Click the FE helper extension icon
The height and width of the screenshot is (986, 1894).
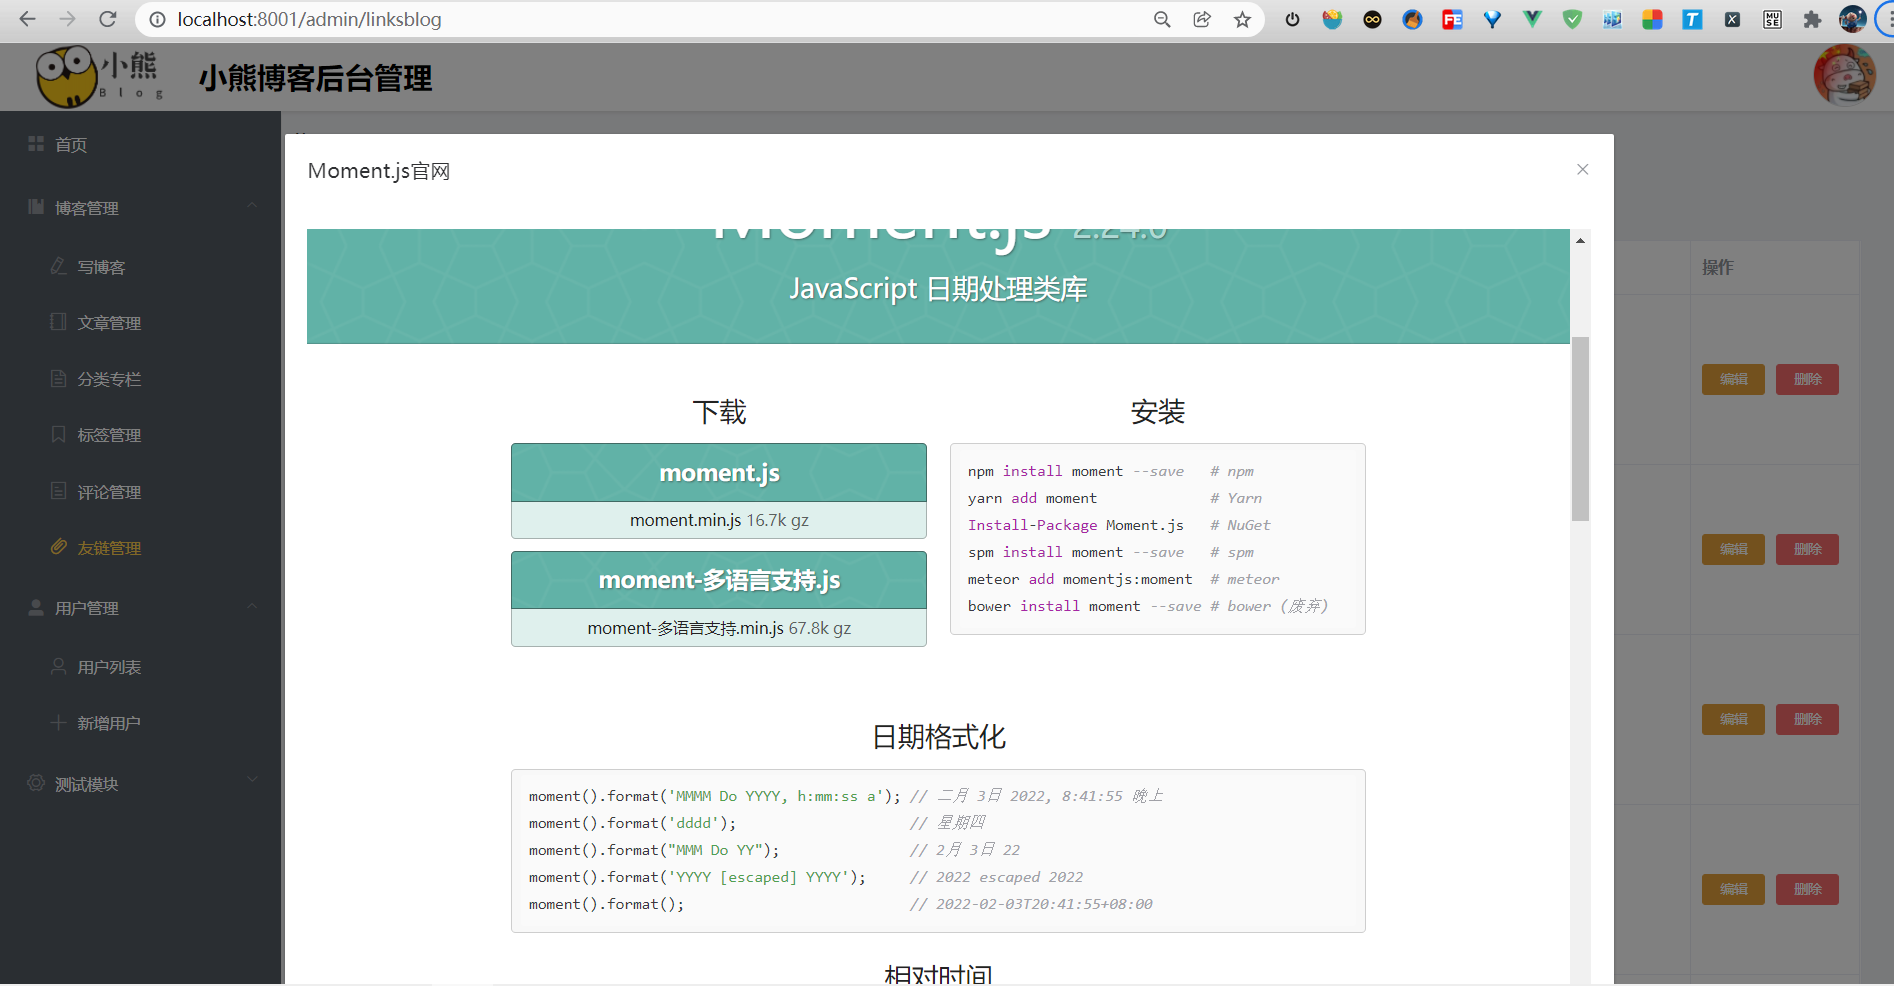coord(1452,19)
